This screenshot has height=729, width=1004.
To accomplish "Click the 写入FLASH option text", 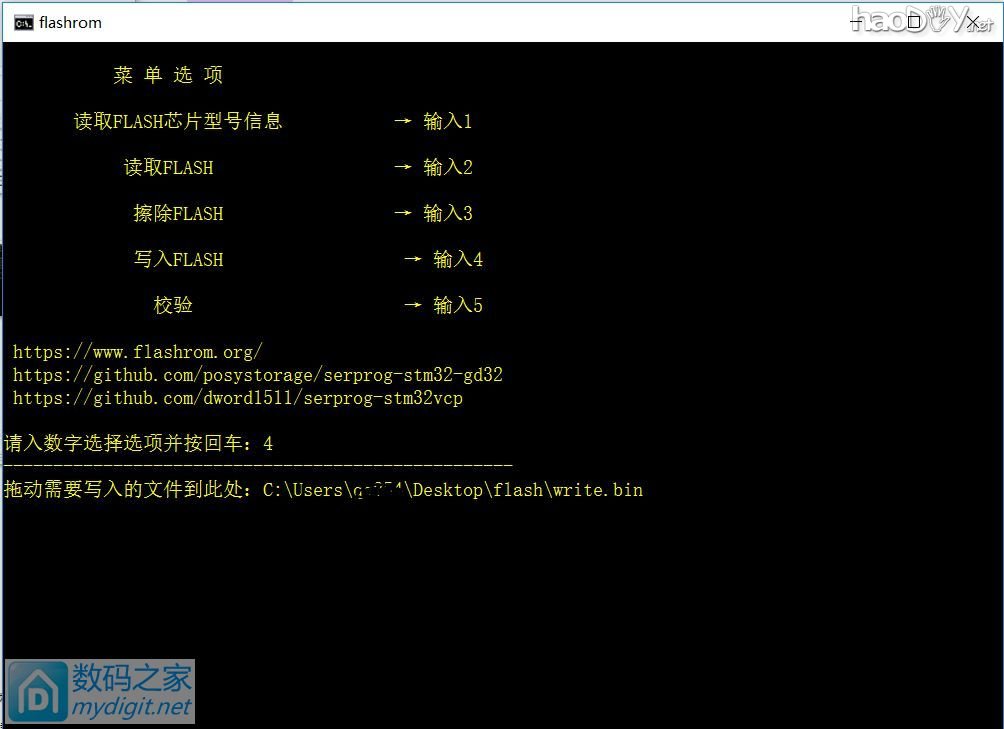I will [x=178, y=259].
